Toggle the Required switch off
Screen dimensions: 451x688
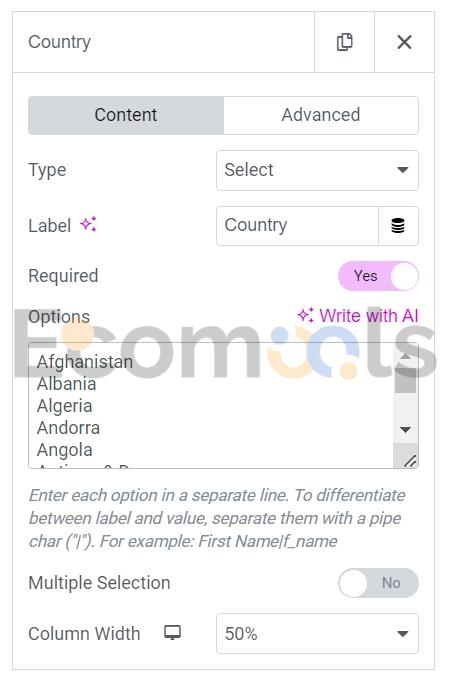pyautogui.click(x=378, y=276)
